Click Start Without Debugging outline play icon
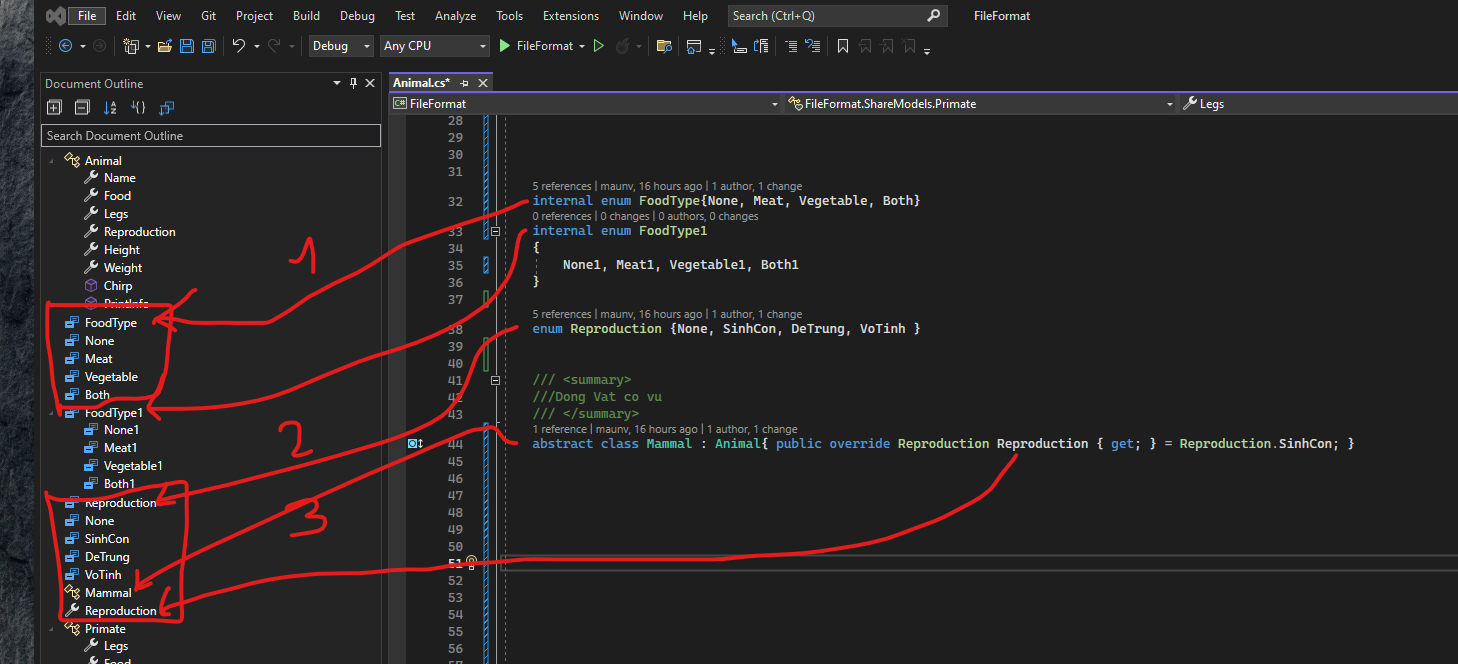 (x=599, y=46)
